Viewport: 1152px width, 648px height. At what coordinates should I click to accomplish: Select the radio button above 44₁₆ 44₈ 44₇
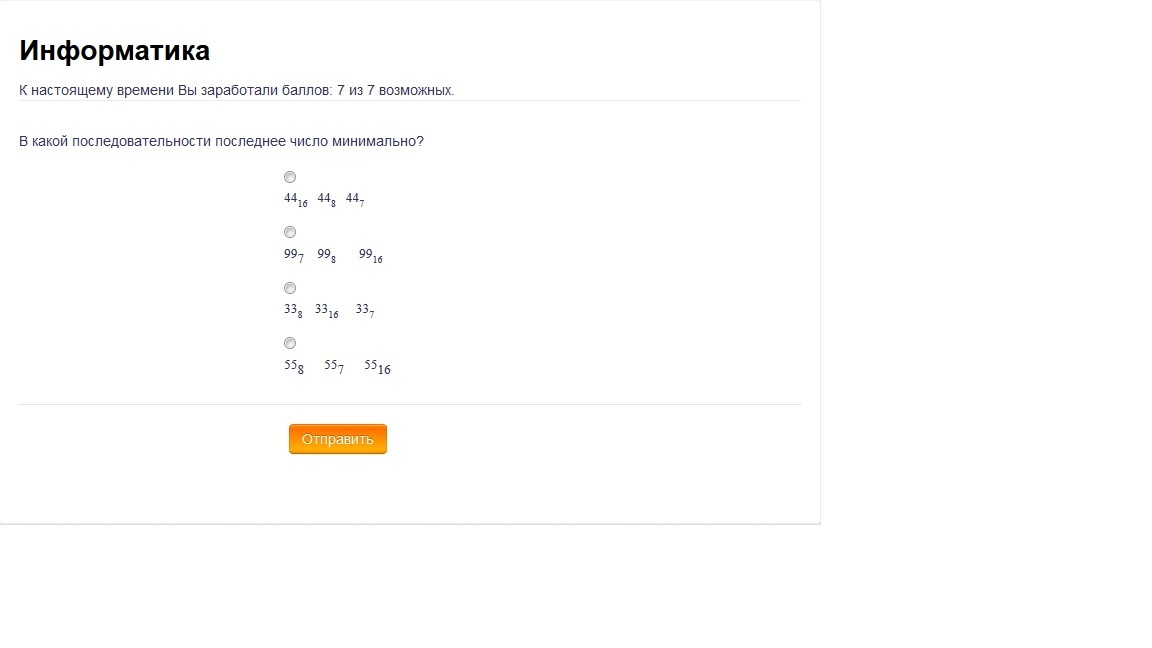click(x=290, y=177)
